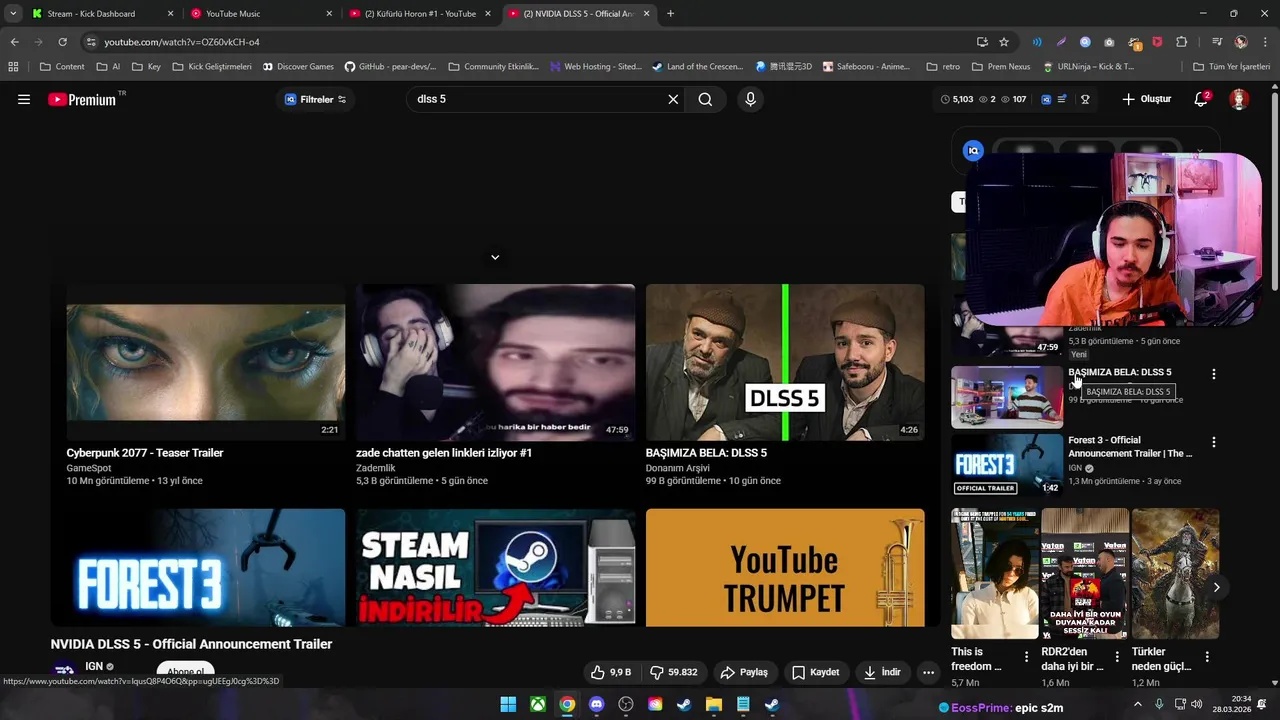This screenshot has width=1280, height=720.
Task: Reload the page
Action: point(62,42)
